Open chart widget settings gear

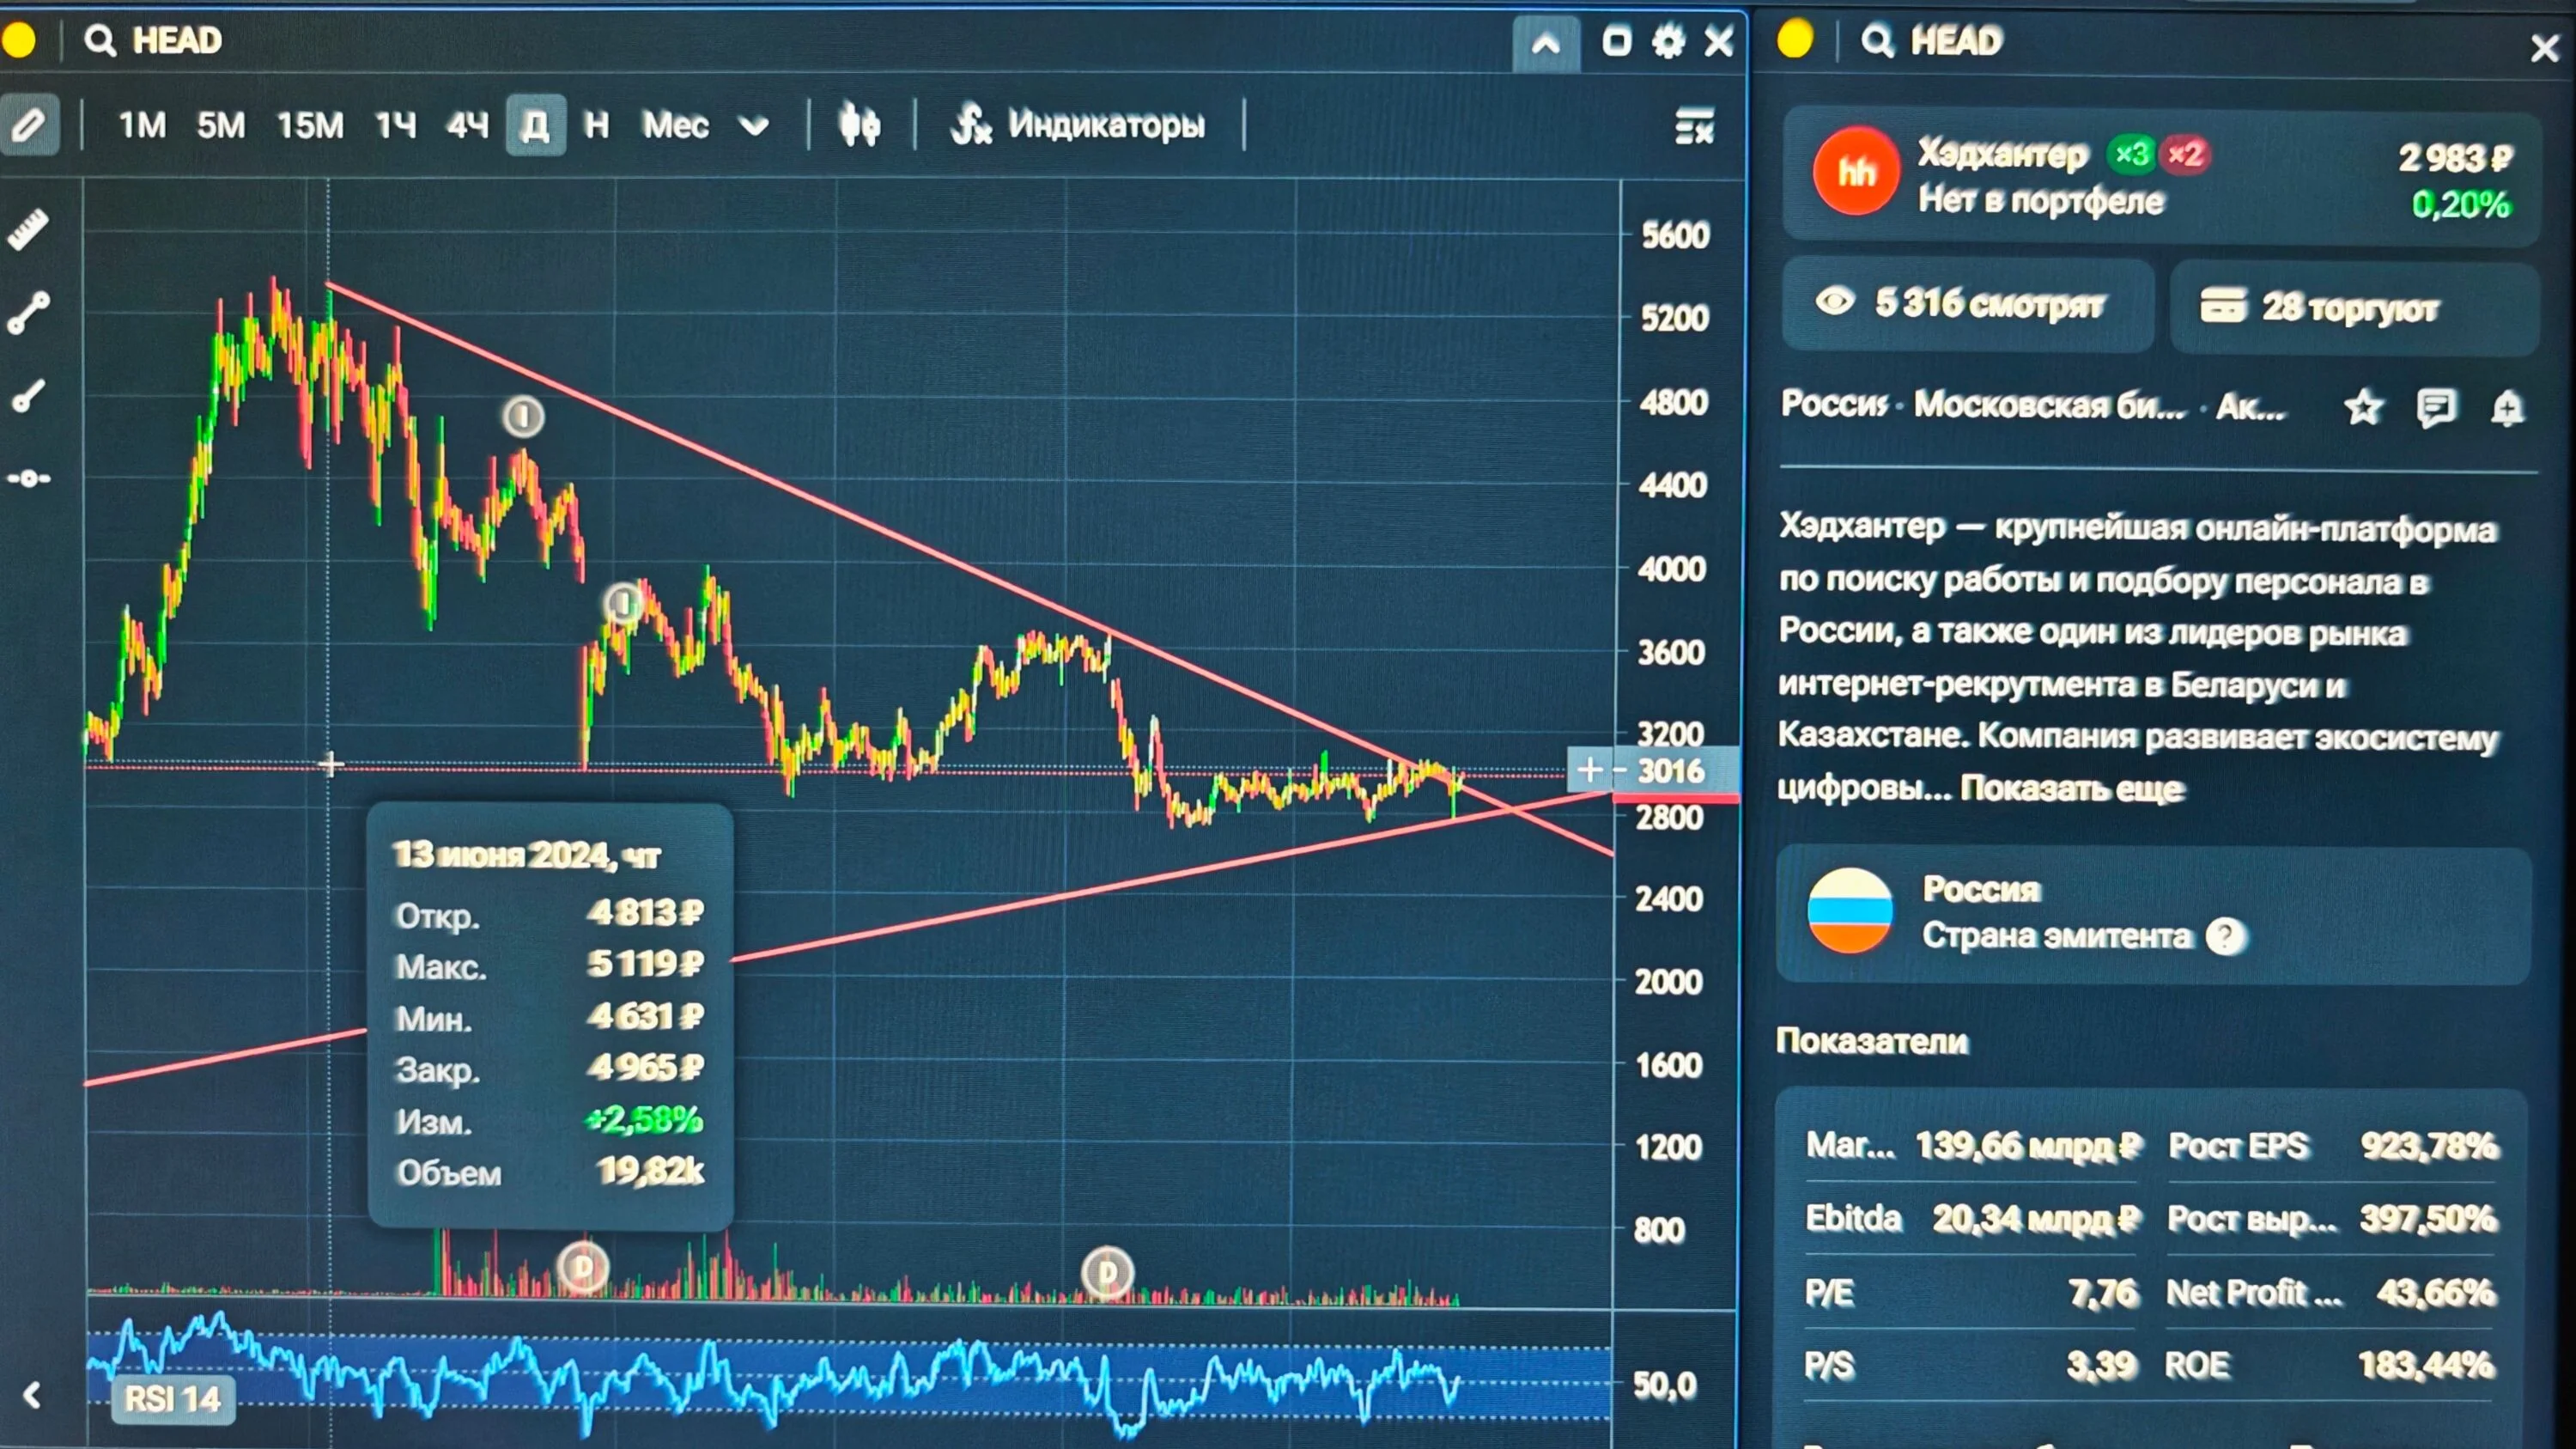(1668, 42)
